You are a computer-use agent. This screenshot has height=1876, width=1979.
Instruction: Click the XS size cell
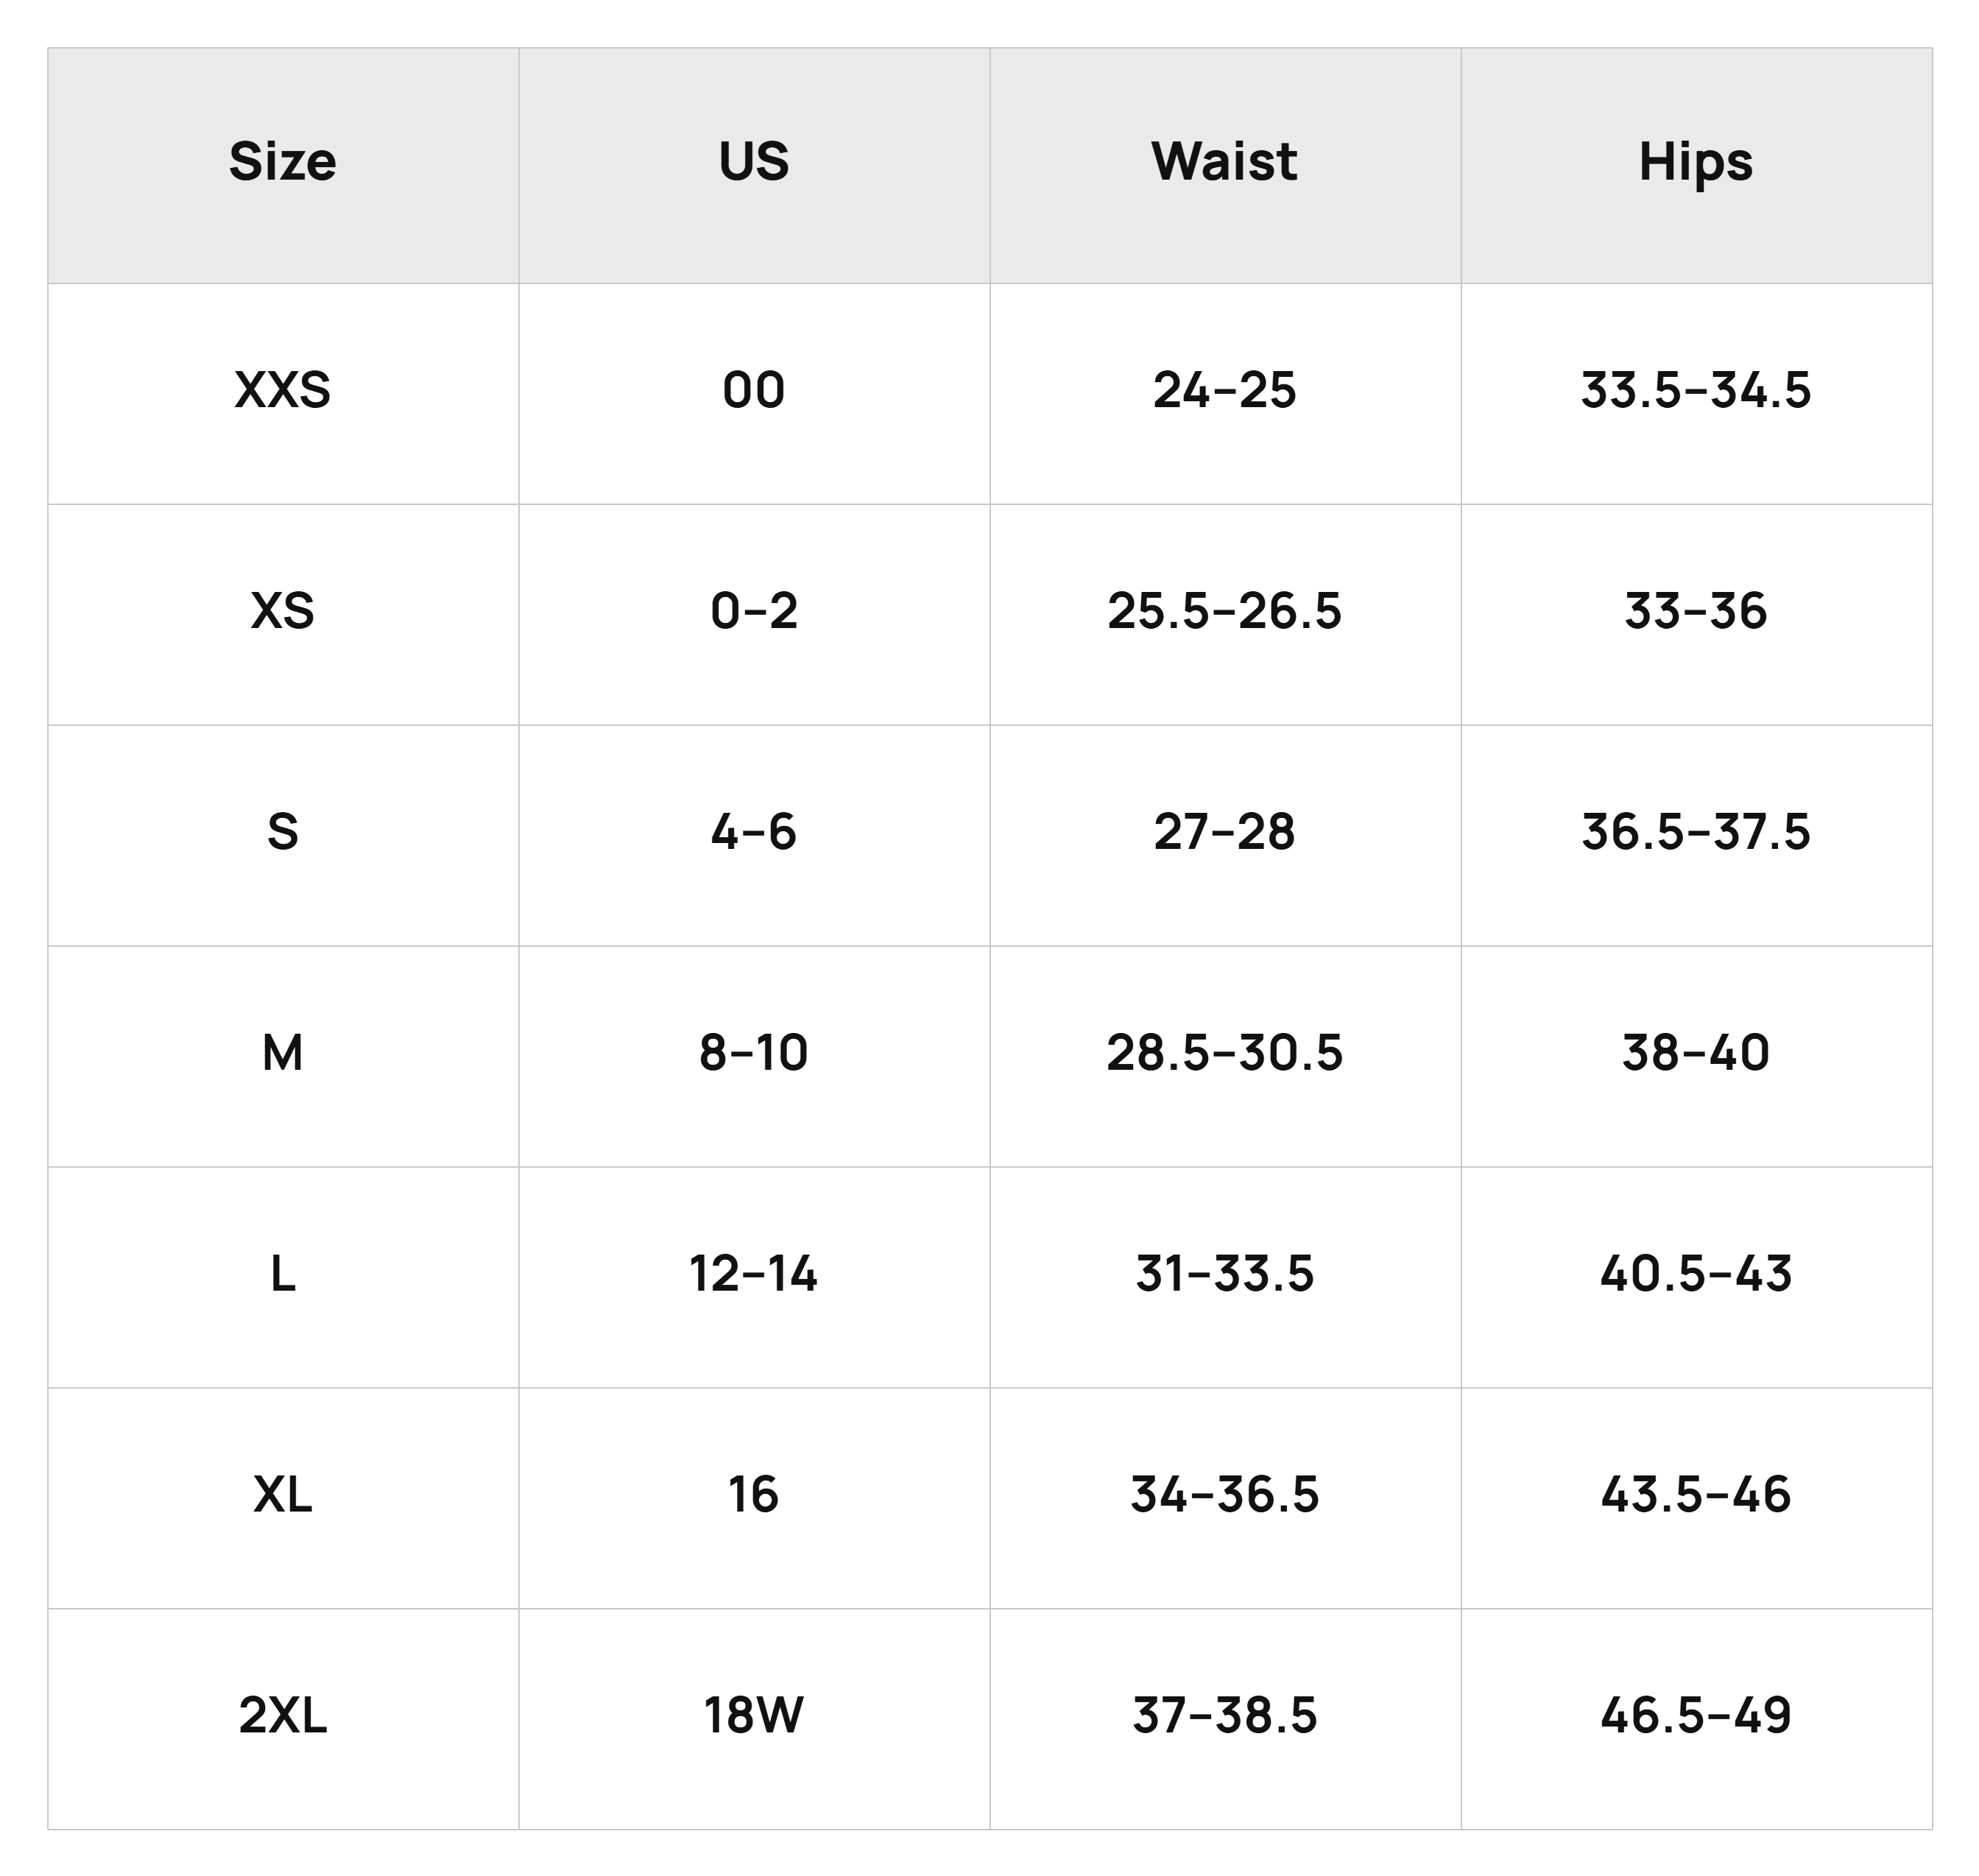pyautogui.click(x=283, y=614)
